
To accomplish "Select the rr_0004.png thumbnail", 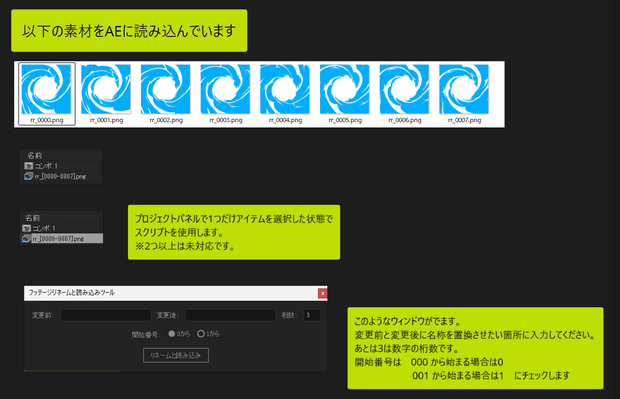I will coord(285,89).
